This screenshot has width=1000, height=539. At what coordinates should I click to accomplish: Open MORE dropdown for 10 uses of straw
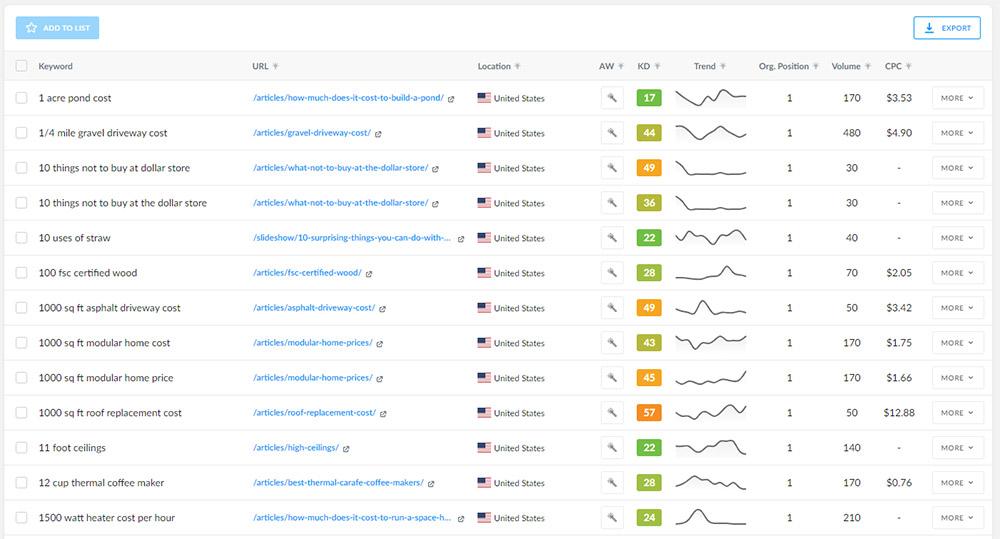(x=957, y=238)
